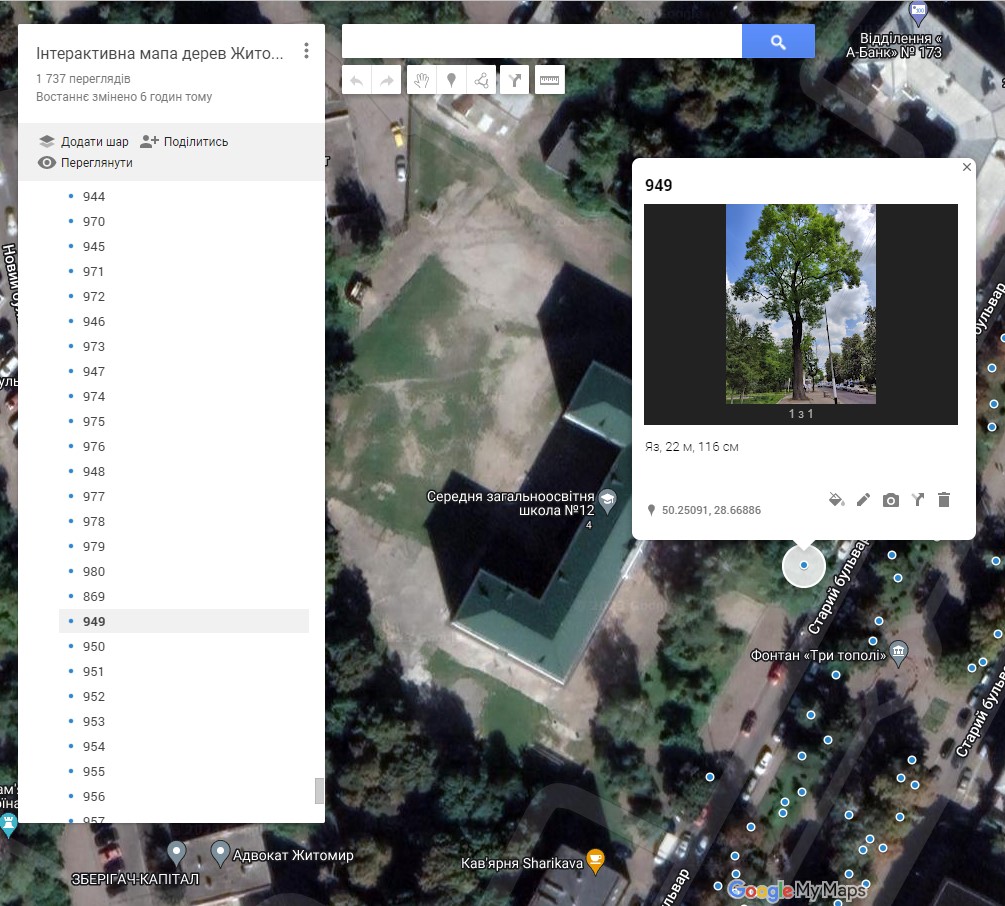
Task: Open the style paint bucket in popup
Action: coord(837,500)
